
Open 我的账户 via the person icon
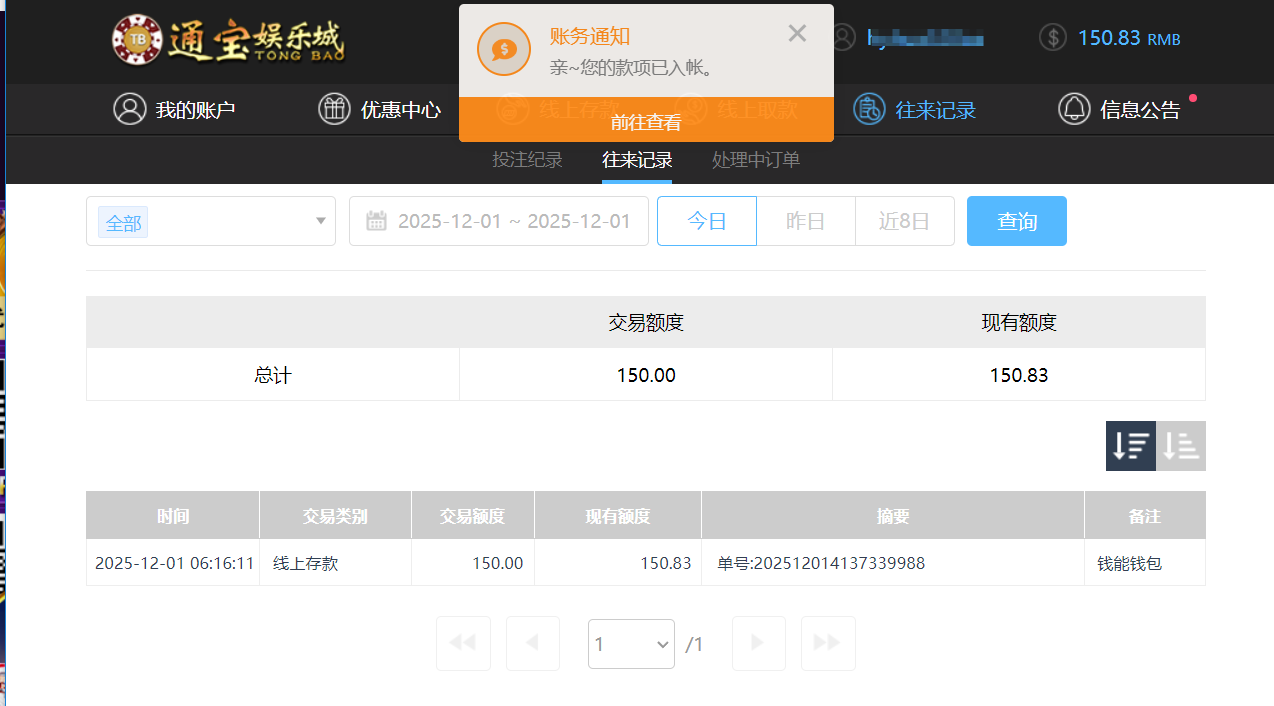click(130, 110)
